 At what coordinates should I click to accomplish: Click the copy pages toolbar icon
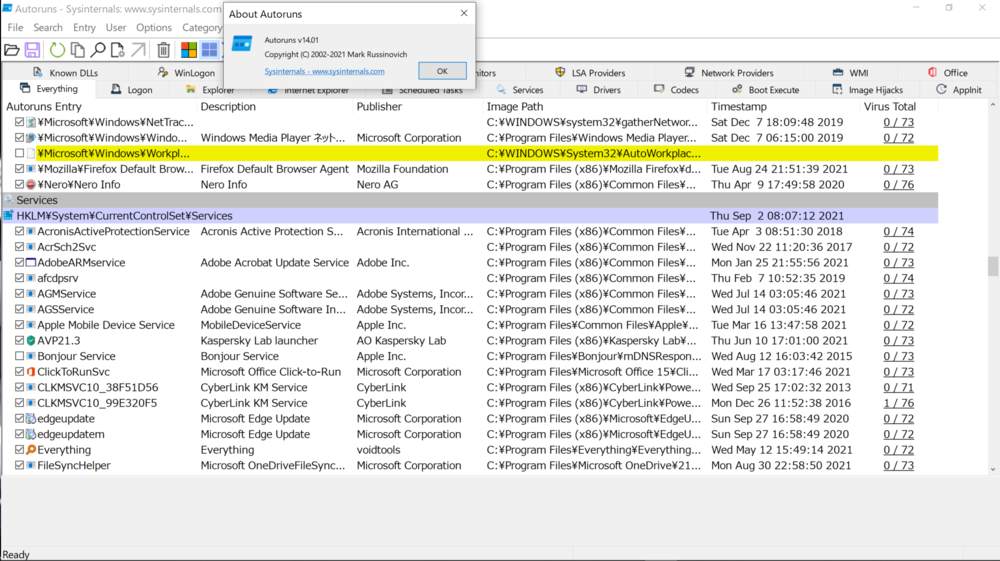(x=78, y=50)
